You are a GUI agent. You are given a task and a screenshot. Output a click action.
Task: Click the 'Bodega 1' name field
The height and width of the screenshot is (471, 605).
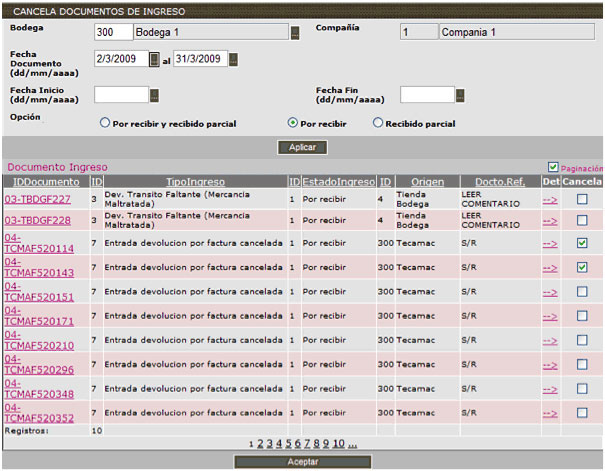[x=211, y=32]
